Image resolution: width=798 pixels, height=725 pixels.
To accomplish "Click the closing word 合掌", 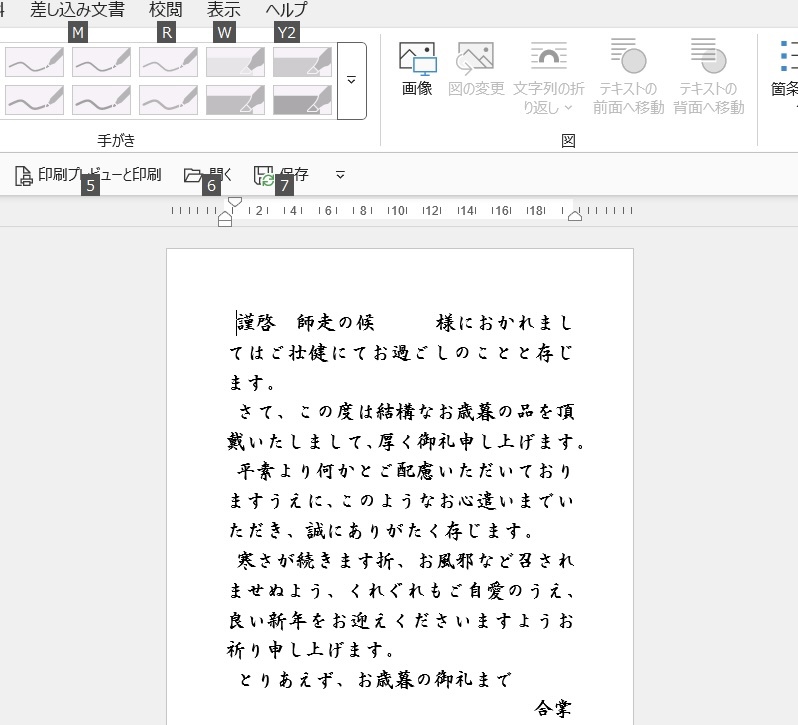I will click(553, 708).
